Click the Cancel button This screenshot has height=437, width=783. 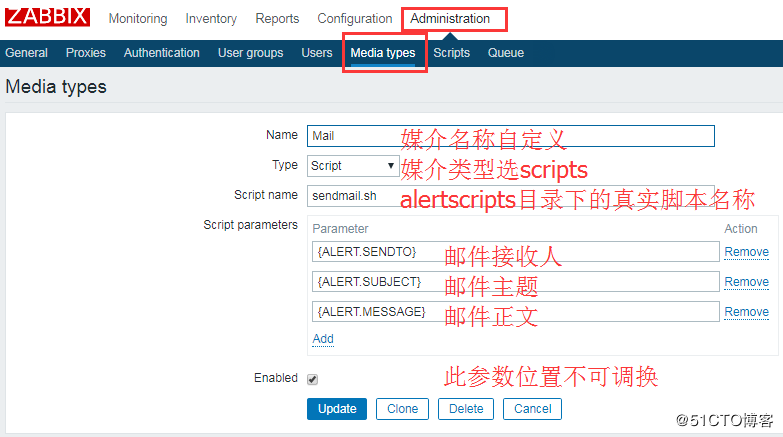(532, 409)
